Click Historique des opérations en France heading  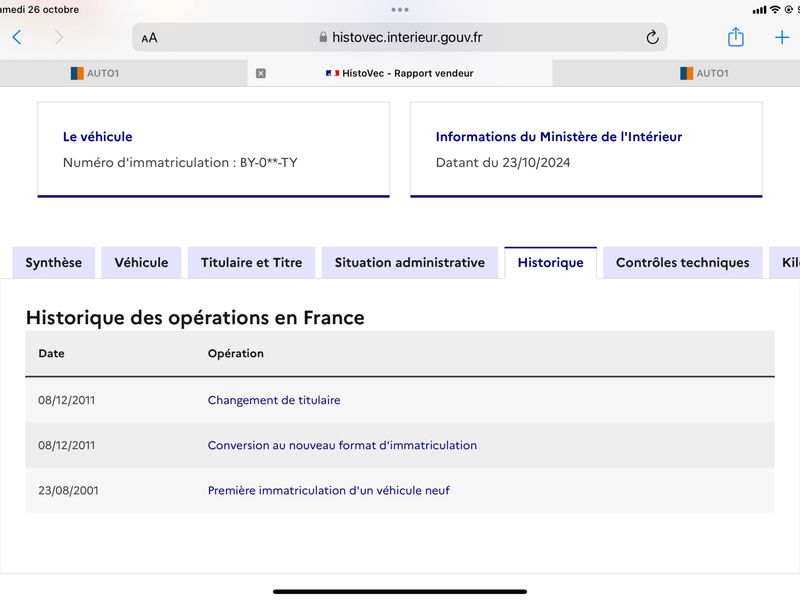coord(195,318)
